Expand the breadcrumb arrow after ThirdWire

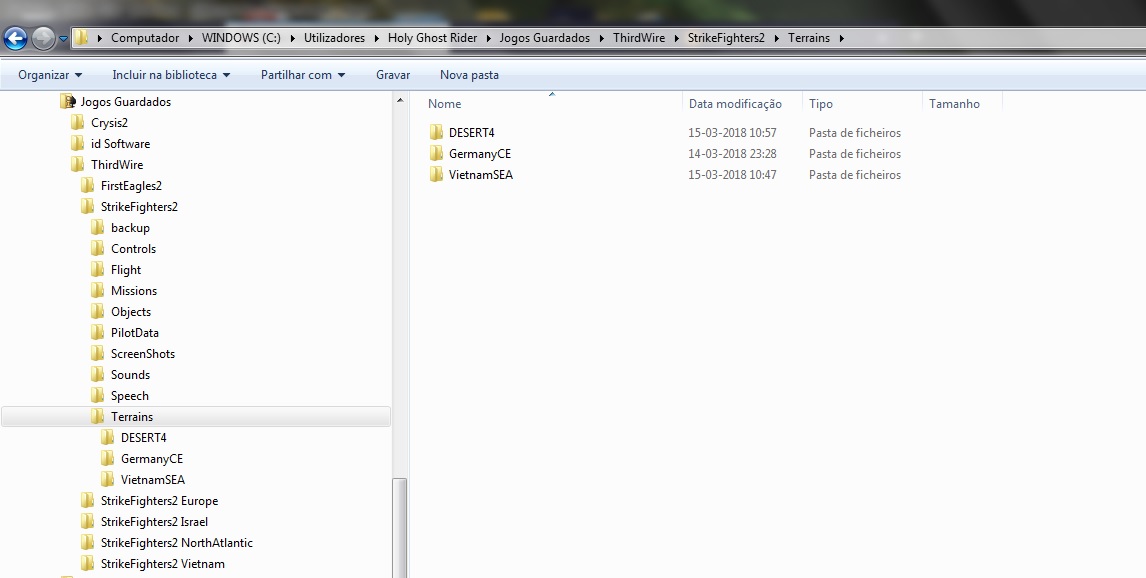pos(677,38)
